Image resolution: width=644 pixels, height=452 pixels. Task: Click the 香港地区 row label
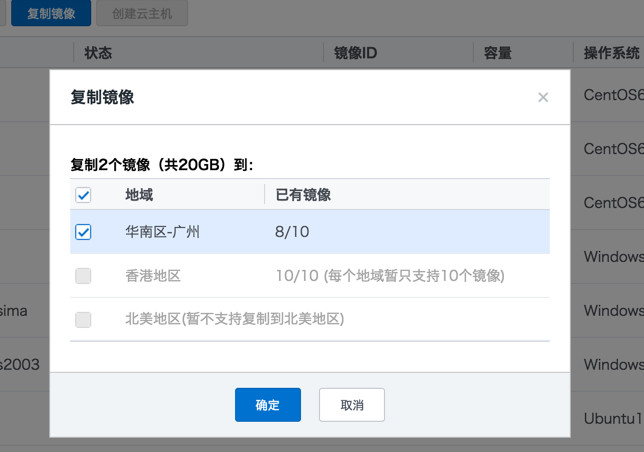point(152,276)
